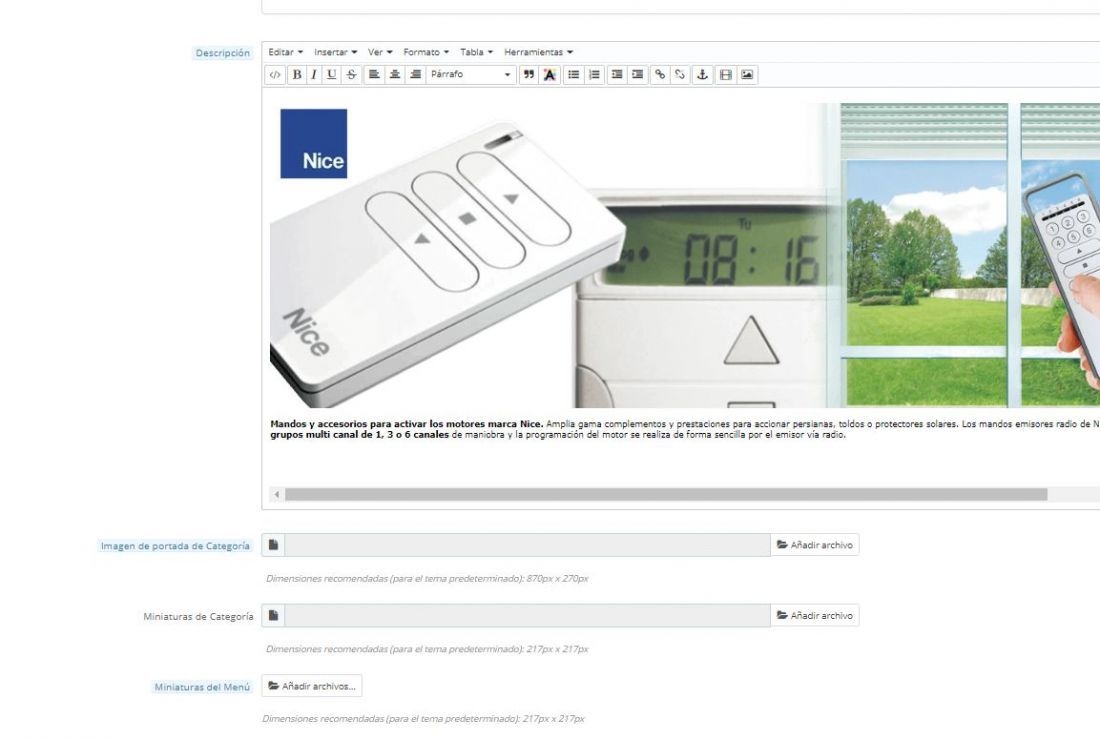Align text left
The height and width of the screenshot is (740, 1100).
[x=374, y=74]
